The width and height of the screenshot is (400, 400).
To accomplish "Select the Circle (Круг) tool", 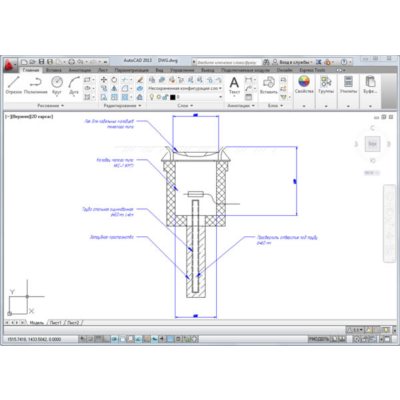I will tap(57, 85).
